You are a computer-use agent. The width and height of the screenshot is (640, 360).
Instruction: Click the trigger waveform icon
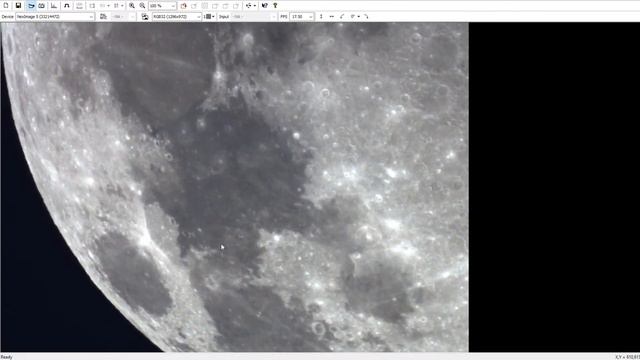click(67, 6)
